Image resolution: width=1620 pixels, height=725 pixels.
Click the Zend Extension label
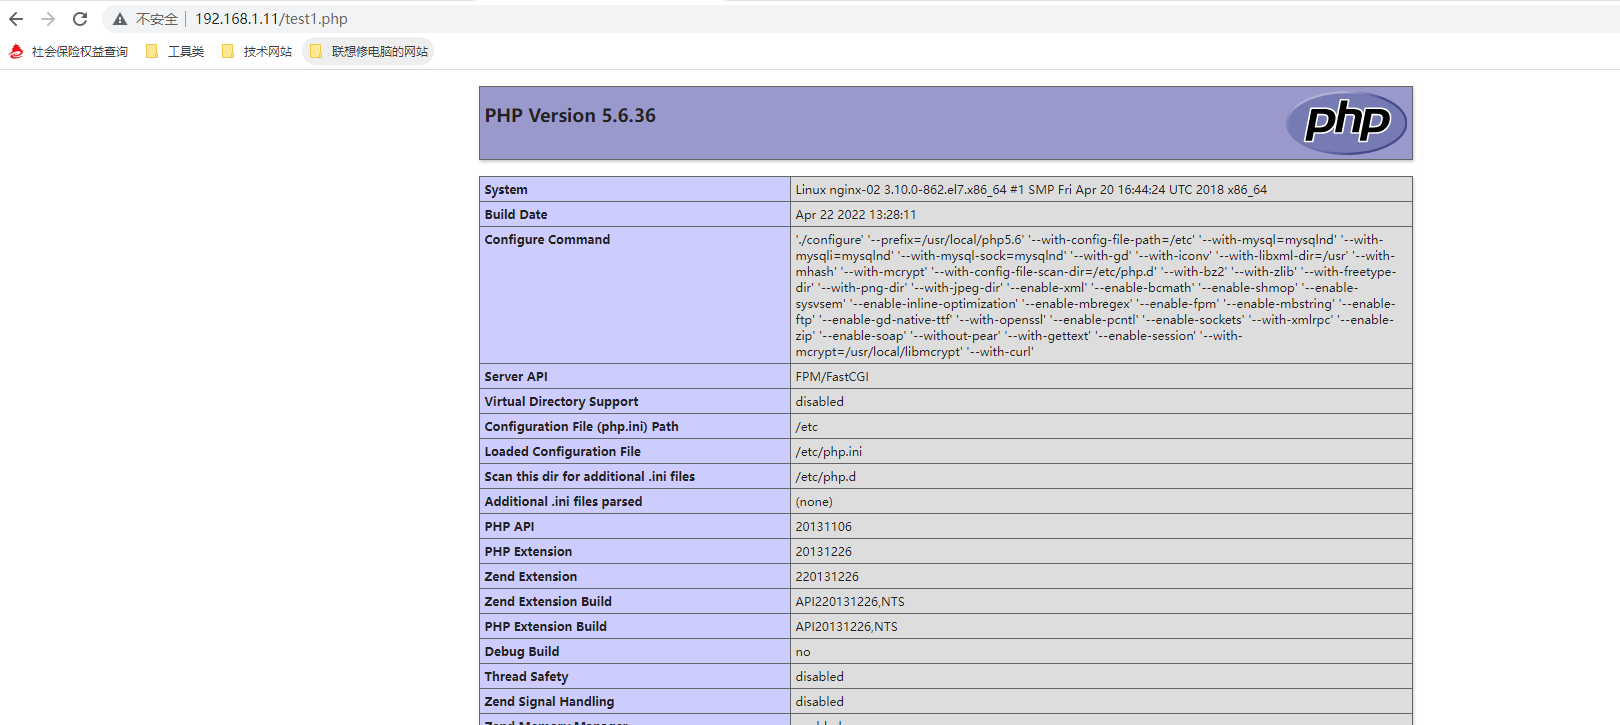531,577
